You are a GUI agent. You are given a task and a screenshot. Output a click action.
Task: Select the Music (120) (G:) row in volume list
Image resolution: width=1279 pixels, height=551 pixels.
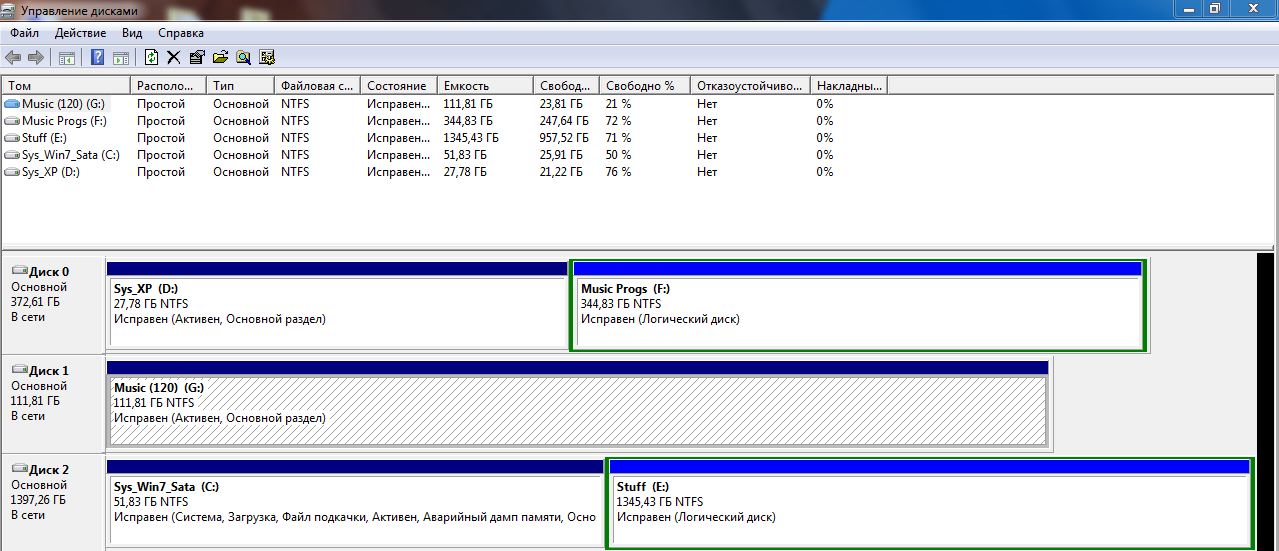tap(445, 104)
